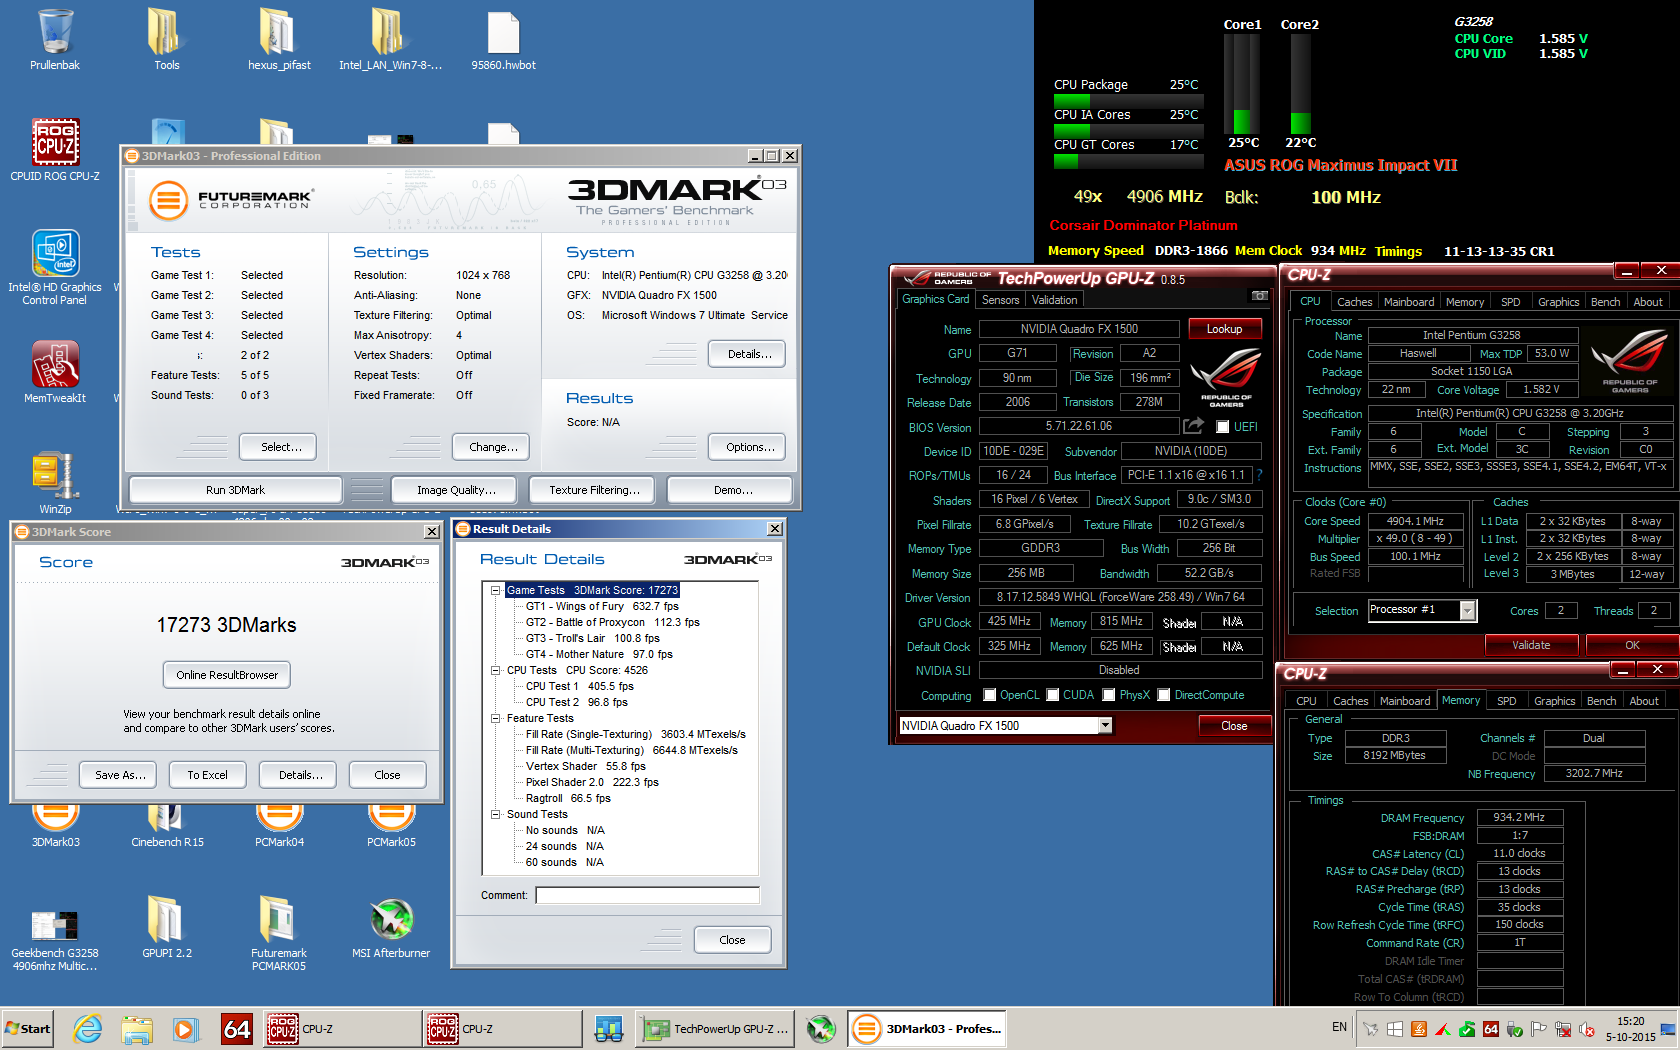
Task: Collapse the Game Tests tree node
Action: coord(495,590)
